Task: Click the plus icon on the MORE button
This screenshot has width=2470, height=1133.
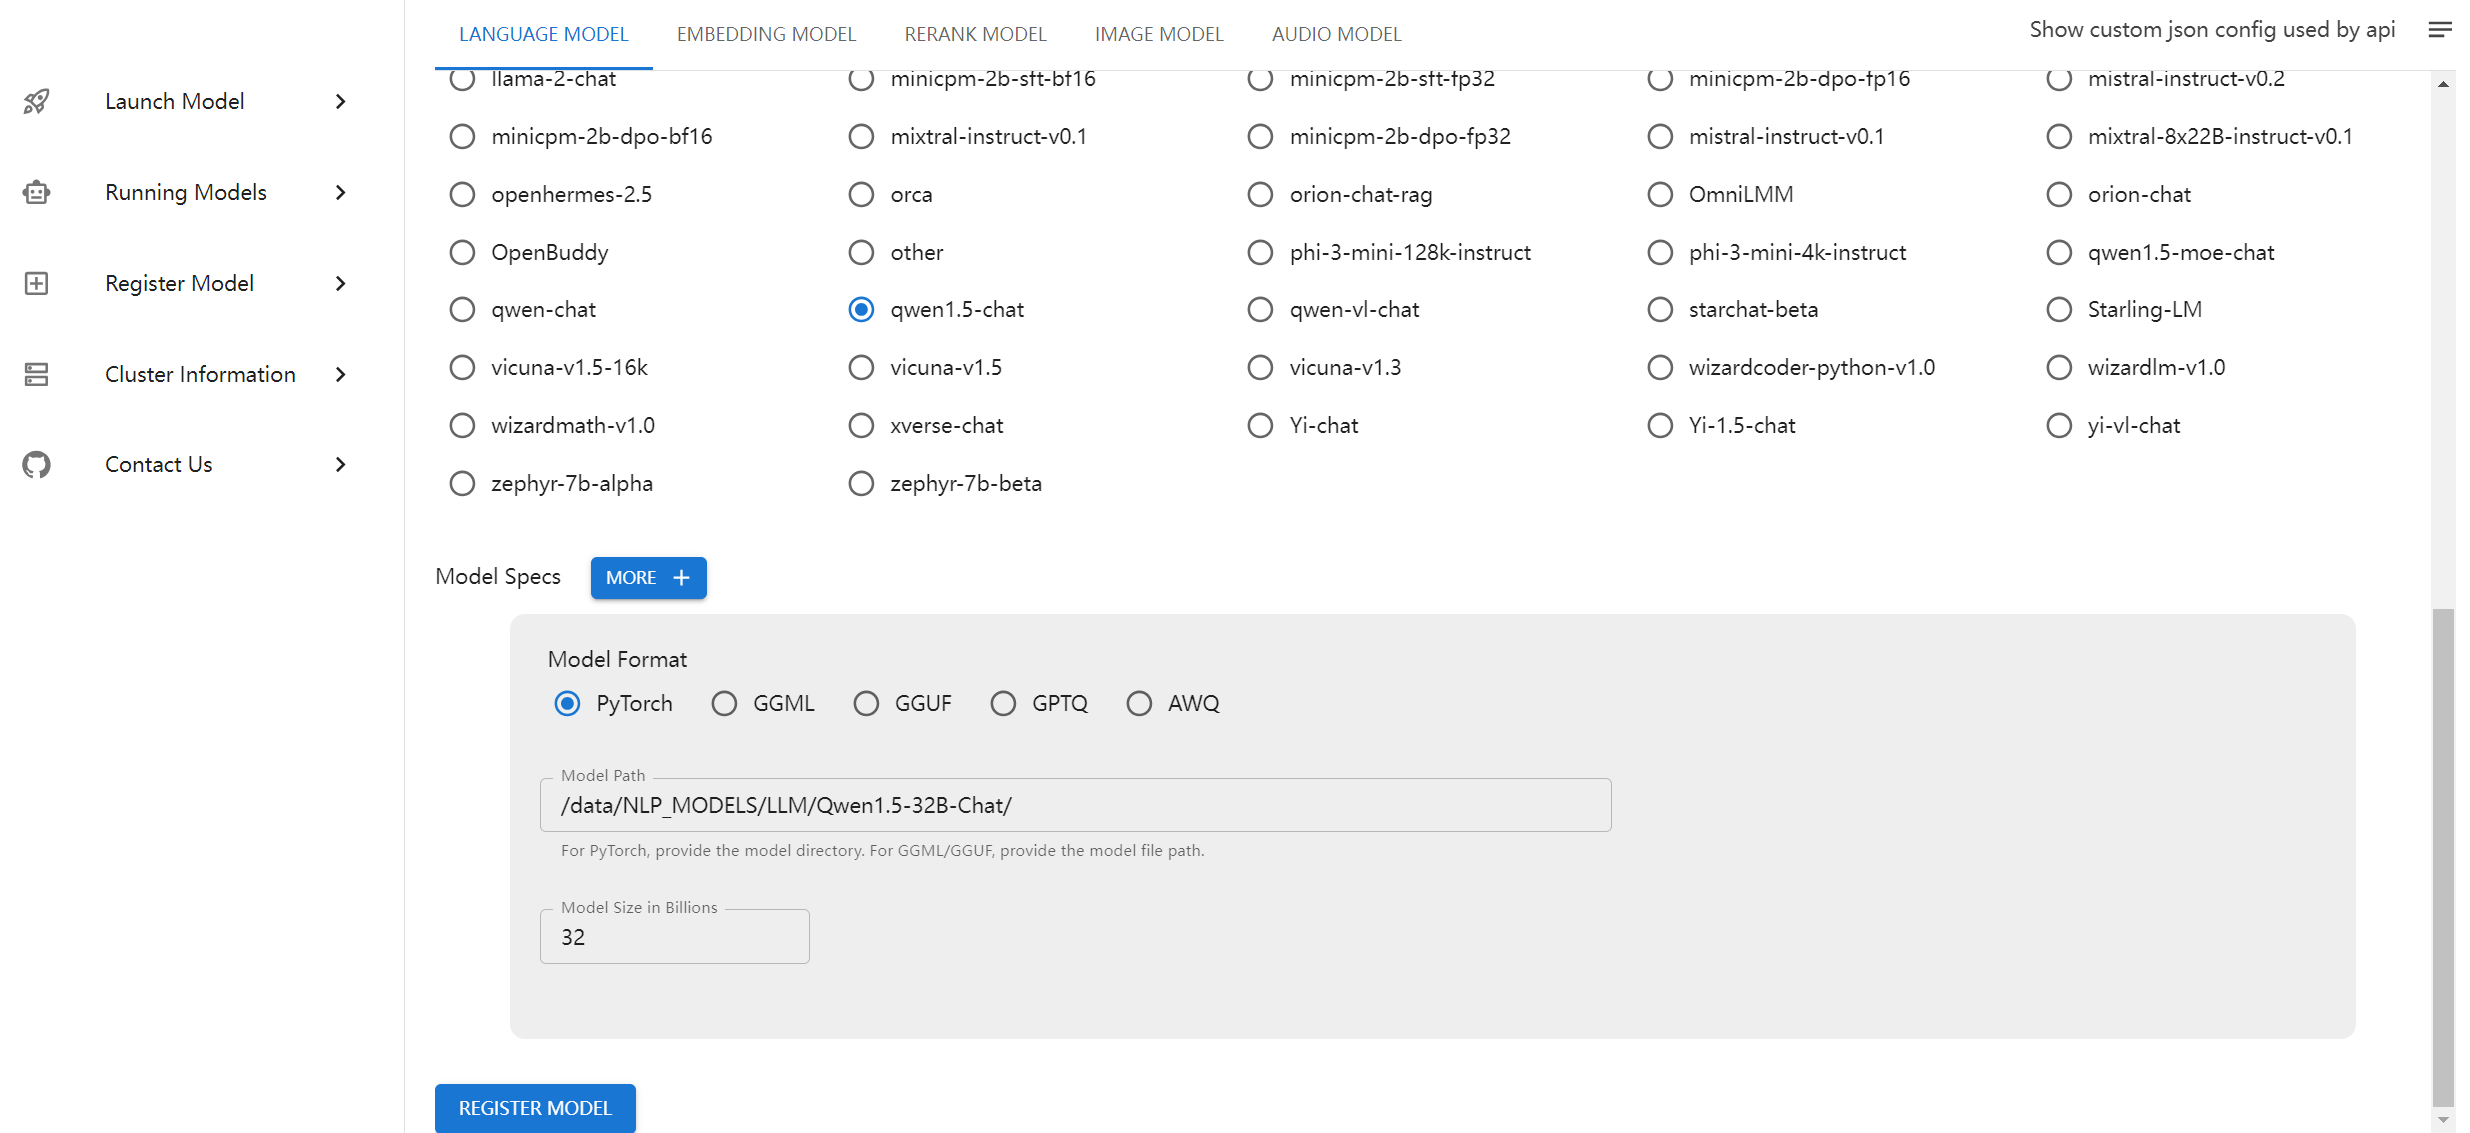Action: 681,578
